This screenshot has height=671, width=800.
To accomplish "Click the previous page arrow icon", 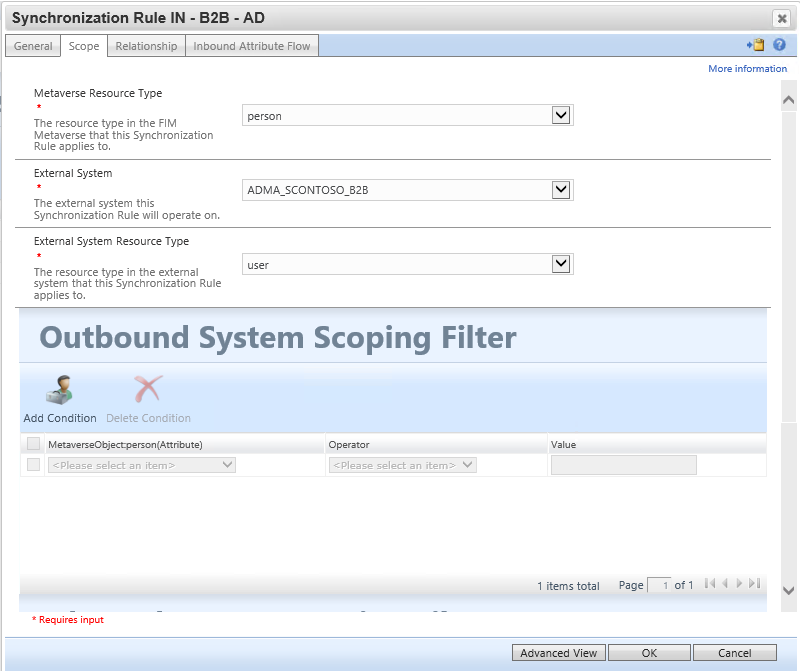I will [x=725, y=585].
